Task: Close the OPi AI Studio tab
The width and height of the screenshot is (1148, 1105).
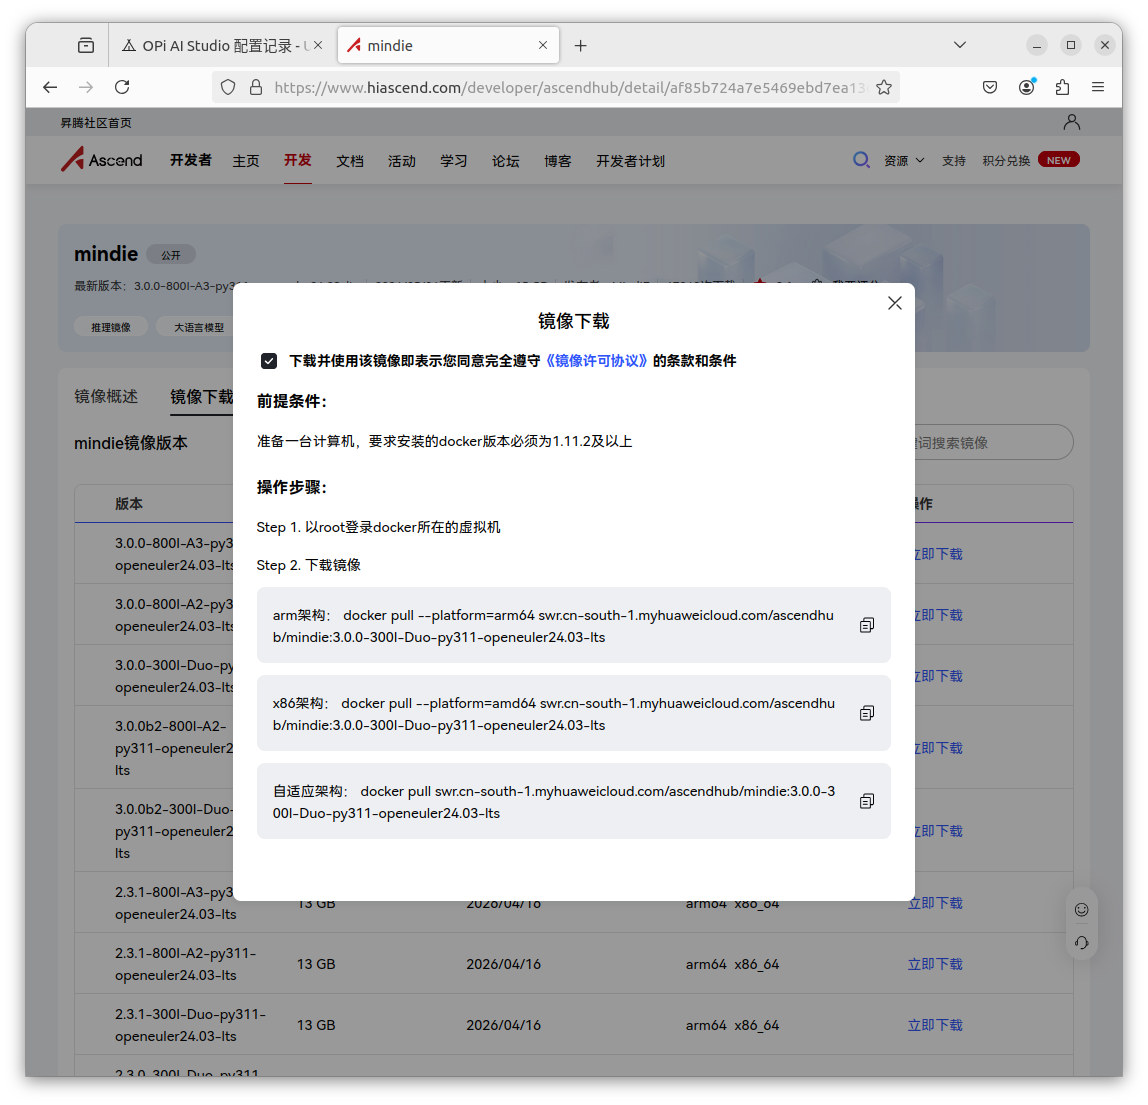Action: pyautogui.click(x=318, y=45)
